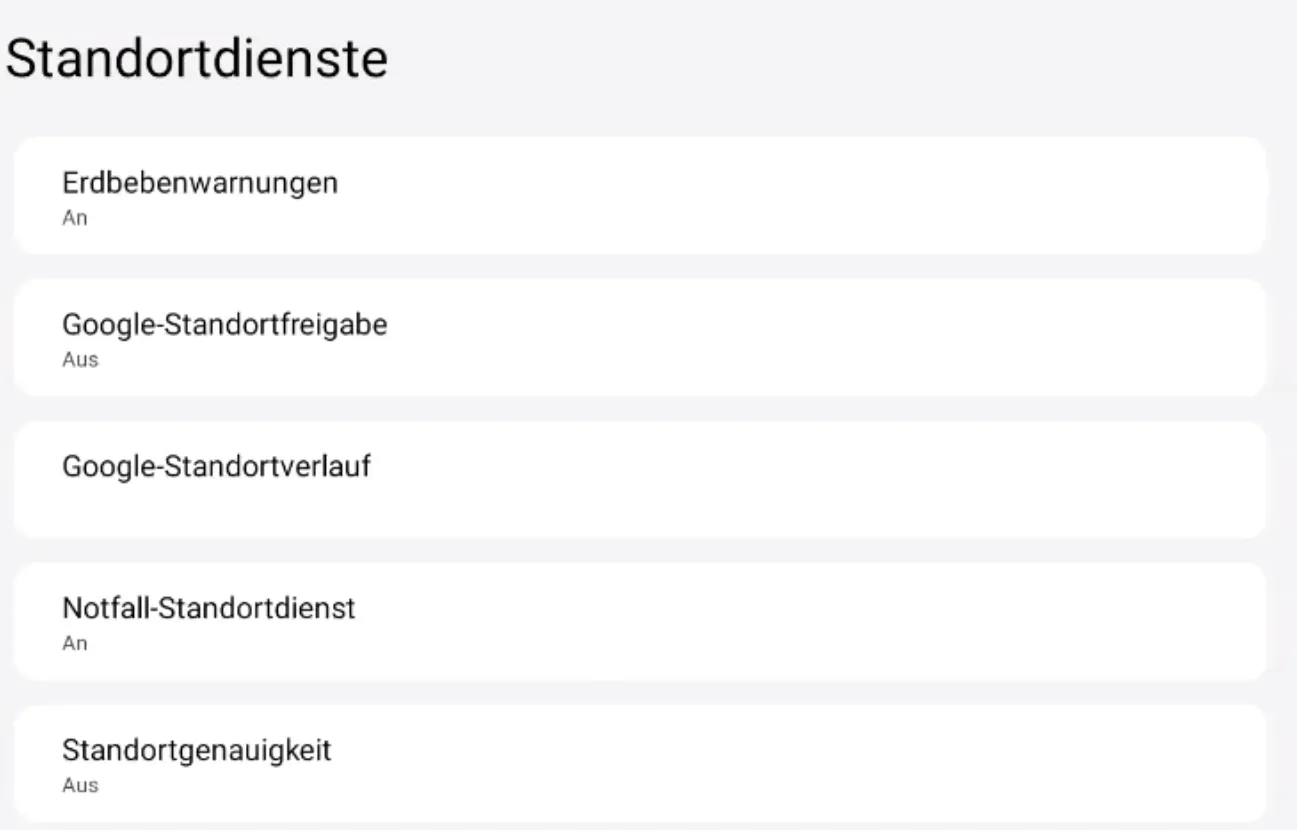Image resolution: width=1297 pixels, height=830 pixels.
Task: Tap the Google-Standortverlauf title text
Action: coord(217,467)
